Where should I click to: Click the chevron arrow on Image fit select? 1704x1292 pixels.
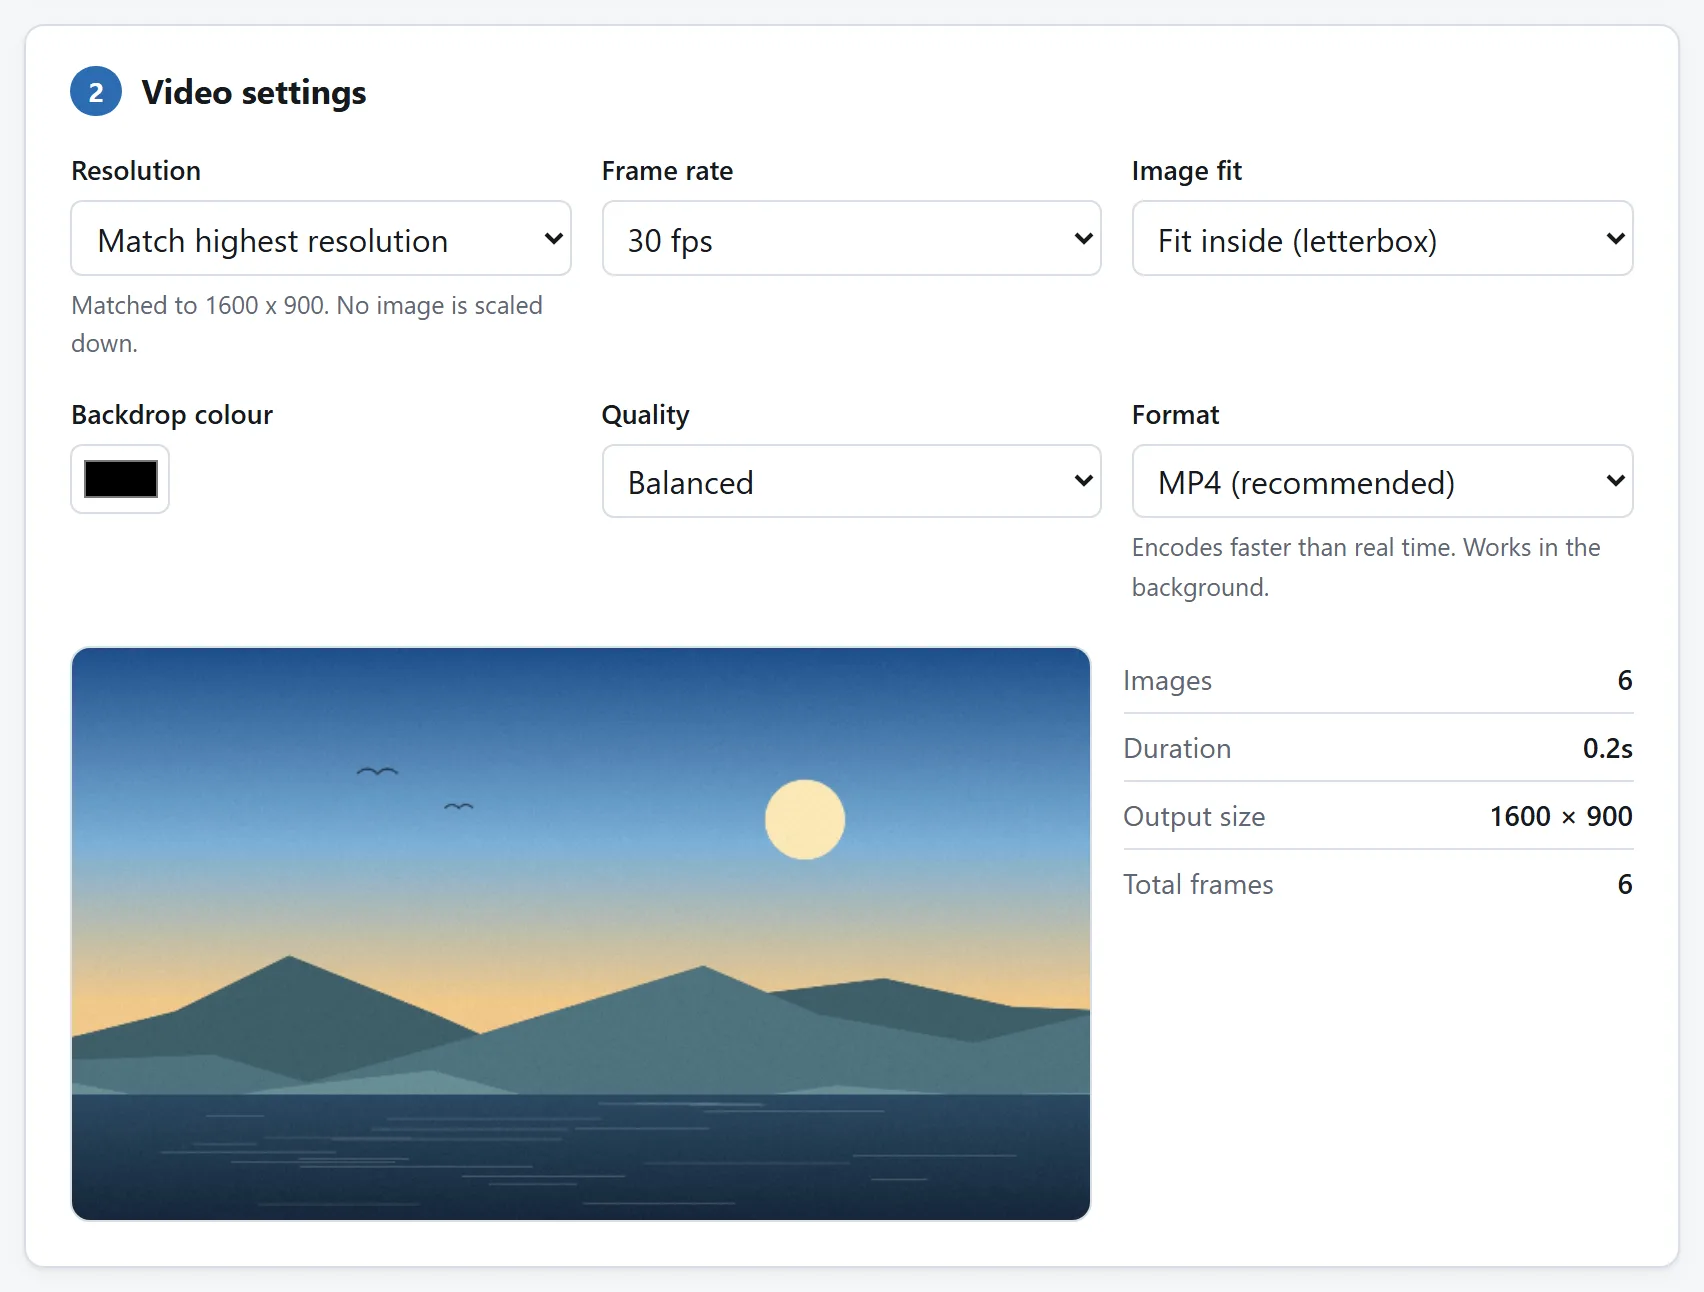pyautogui.click(x=1615, y=239)
